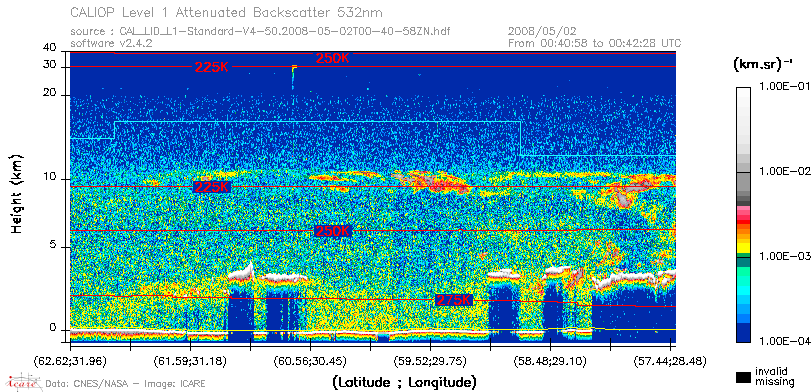Click the x-axis label '(59.52;29.75)'
Viewport: 811px width, 392px height.
431,360
